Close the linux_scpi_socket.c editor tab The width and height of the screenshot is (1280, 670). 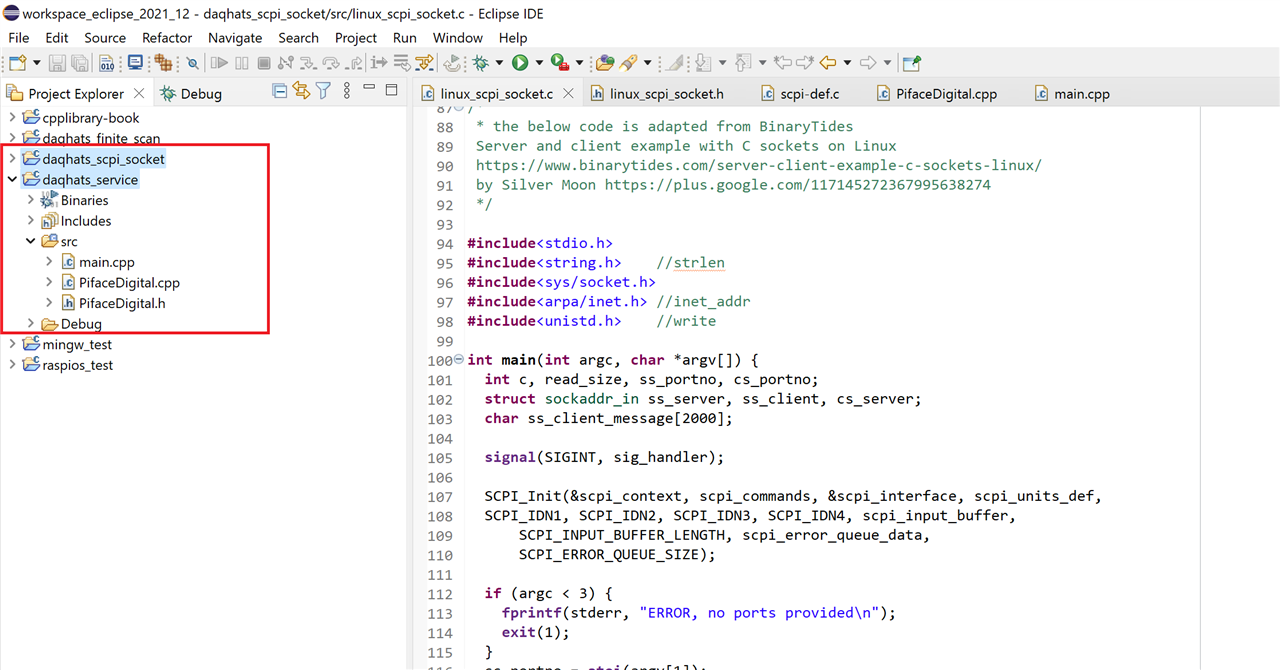[568, 94]
